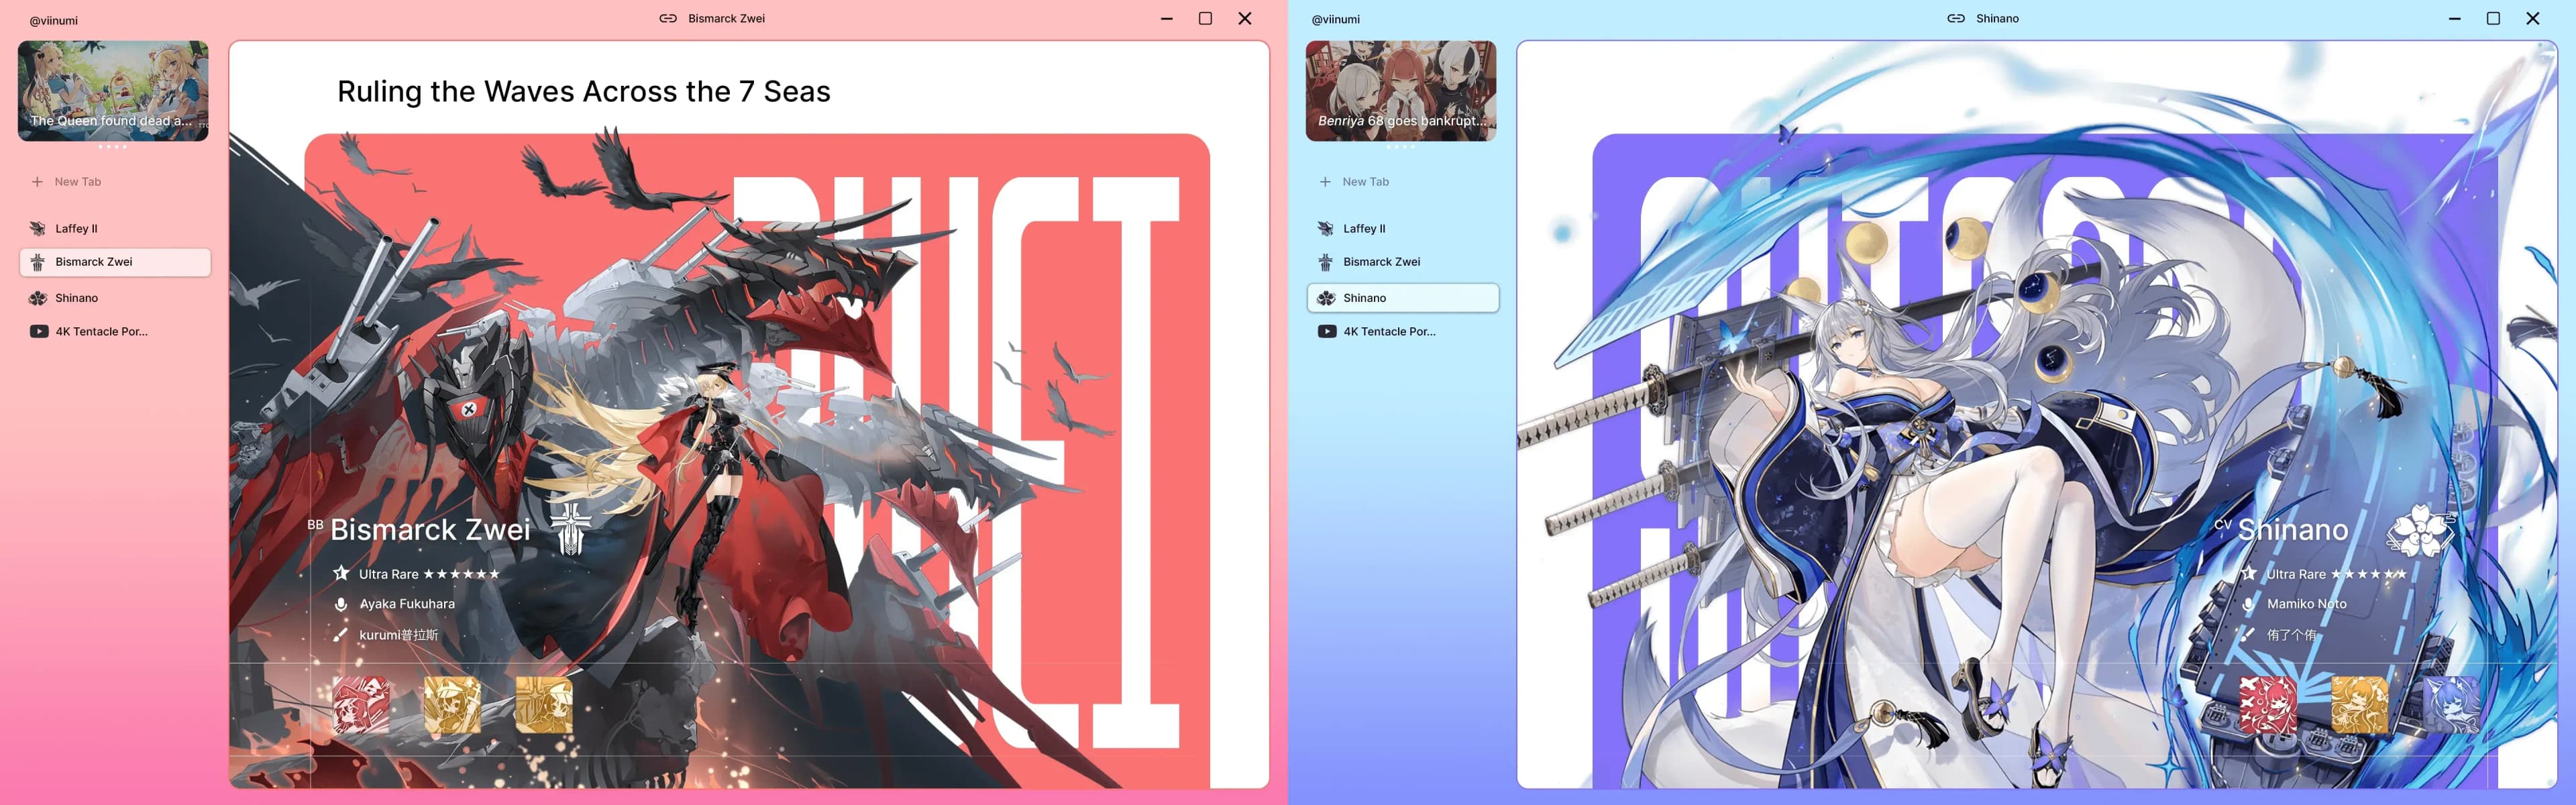Click the Laffey II tab icon in pink window
The image size is (2576, 805).
pyautogui.click(x=38, y=229)
